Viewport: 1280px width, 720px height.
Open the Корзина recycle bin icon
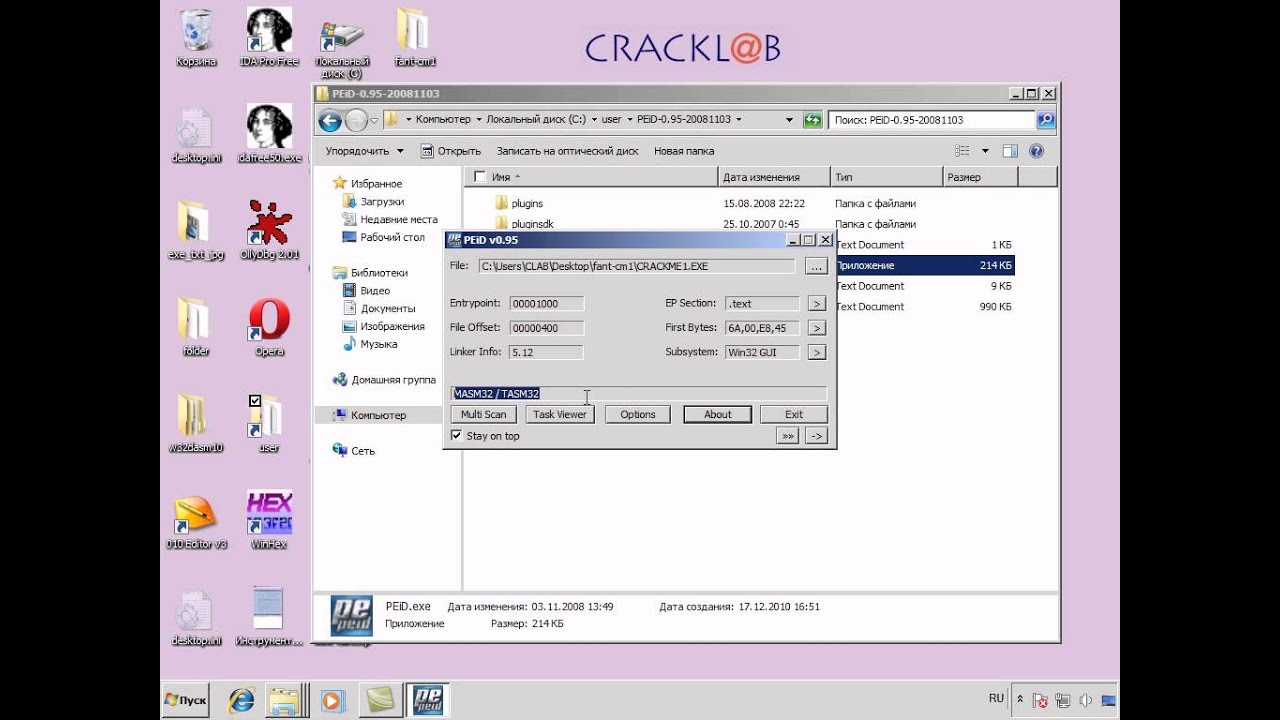196,38
